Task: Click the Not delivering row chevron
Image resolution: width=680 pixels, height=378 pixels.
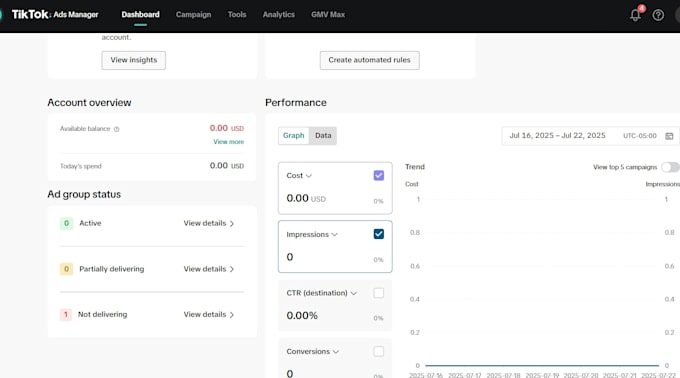Action: tap(232, 315)
